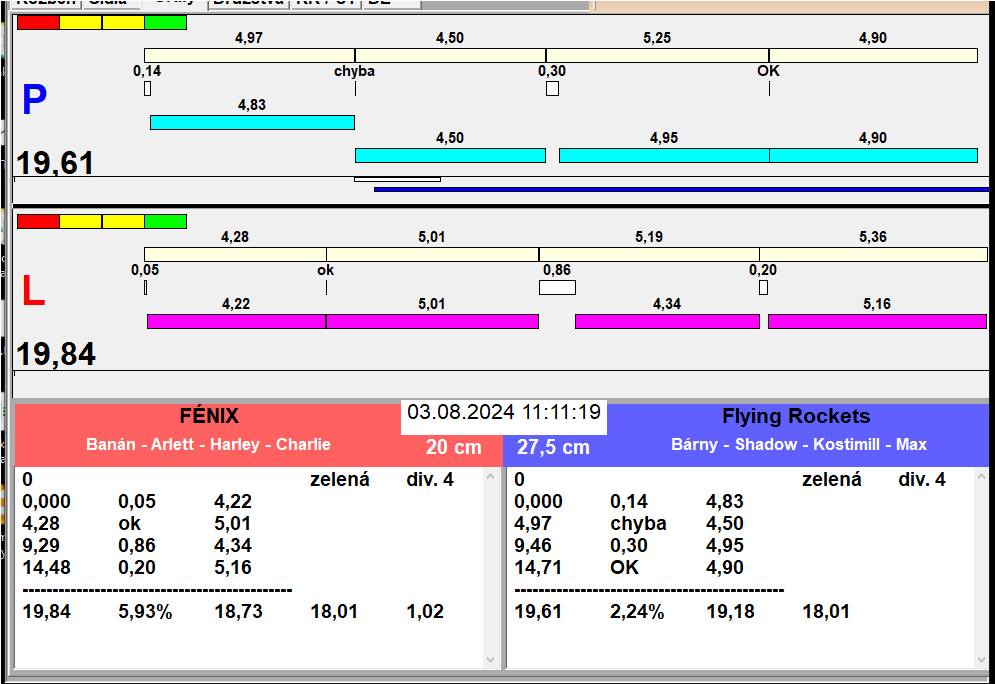Select the 27,5 cm jump height label
This screenshot has width=995, height=684.
point(553,447)
